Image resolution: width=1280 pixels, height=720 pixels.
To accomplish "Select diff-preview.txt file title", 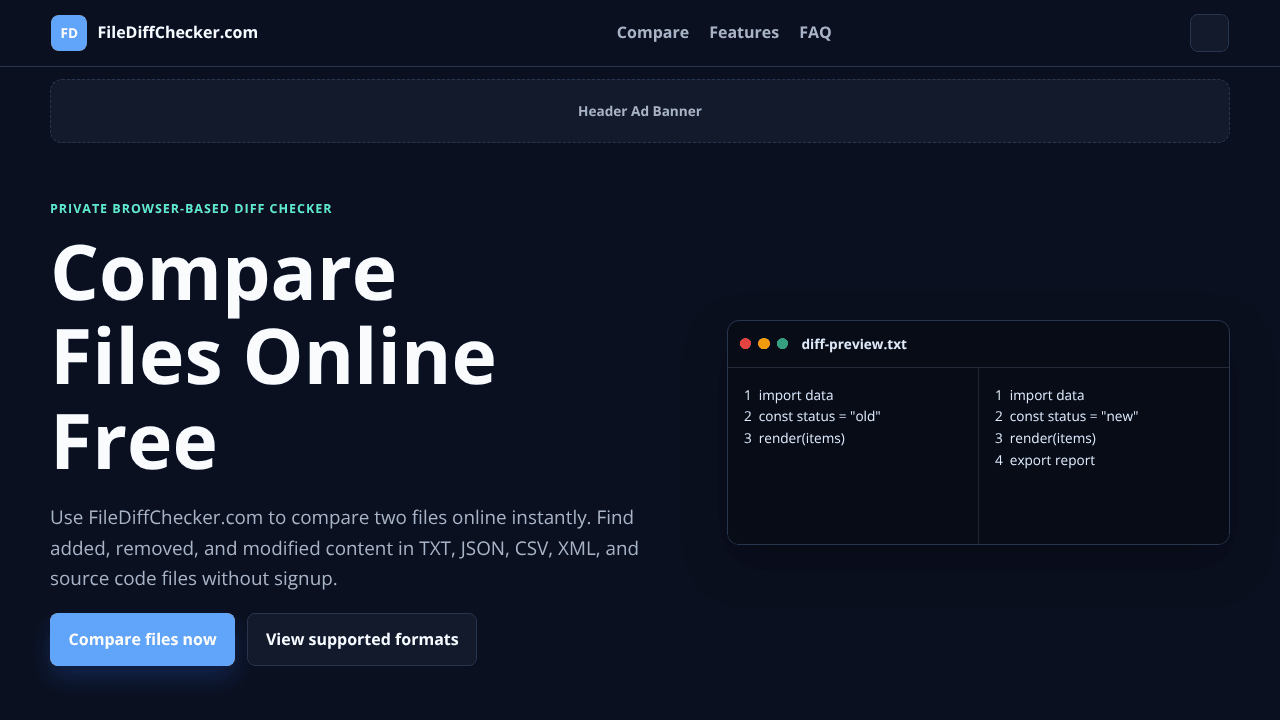I will [x=854, y=344].
